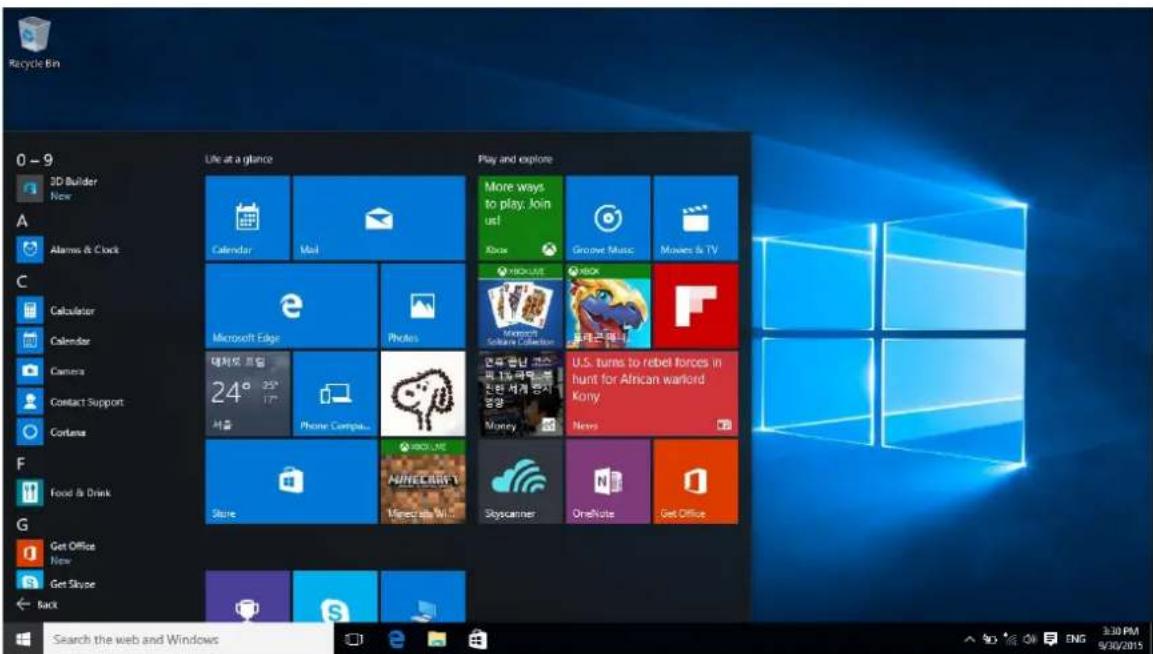Image resolution: width=1153 pixels, height=654 pixels.
Task: Launch Edge from the taskbar
Action: tap(396, 639)
